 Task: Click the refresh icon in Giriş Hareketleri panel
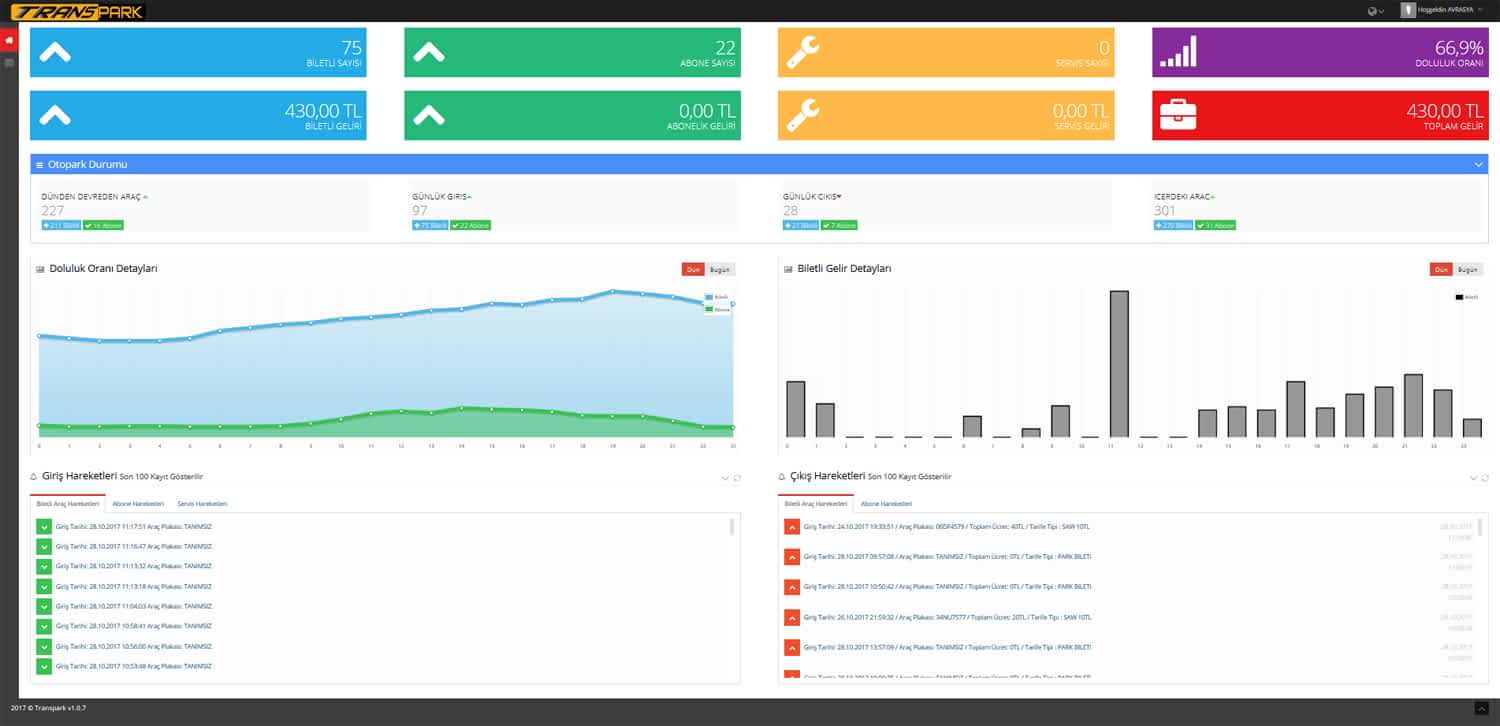[737, 478]
